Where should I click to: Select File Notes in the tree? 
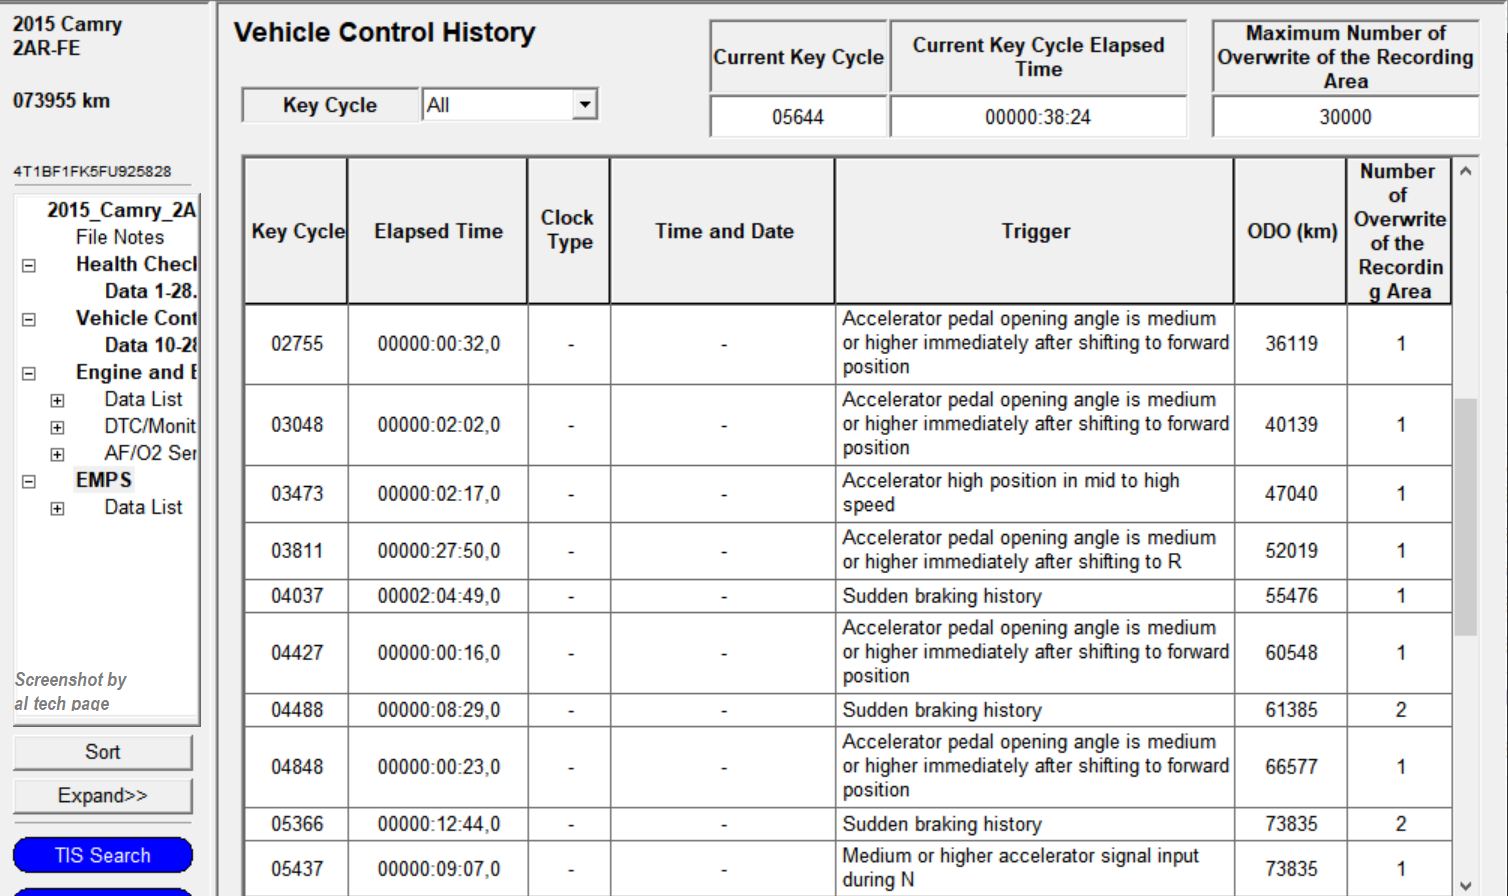(119, 237)
